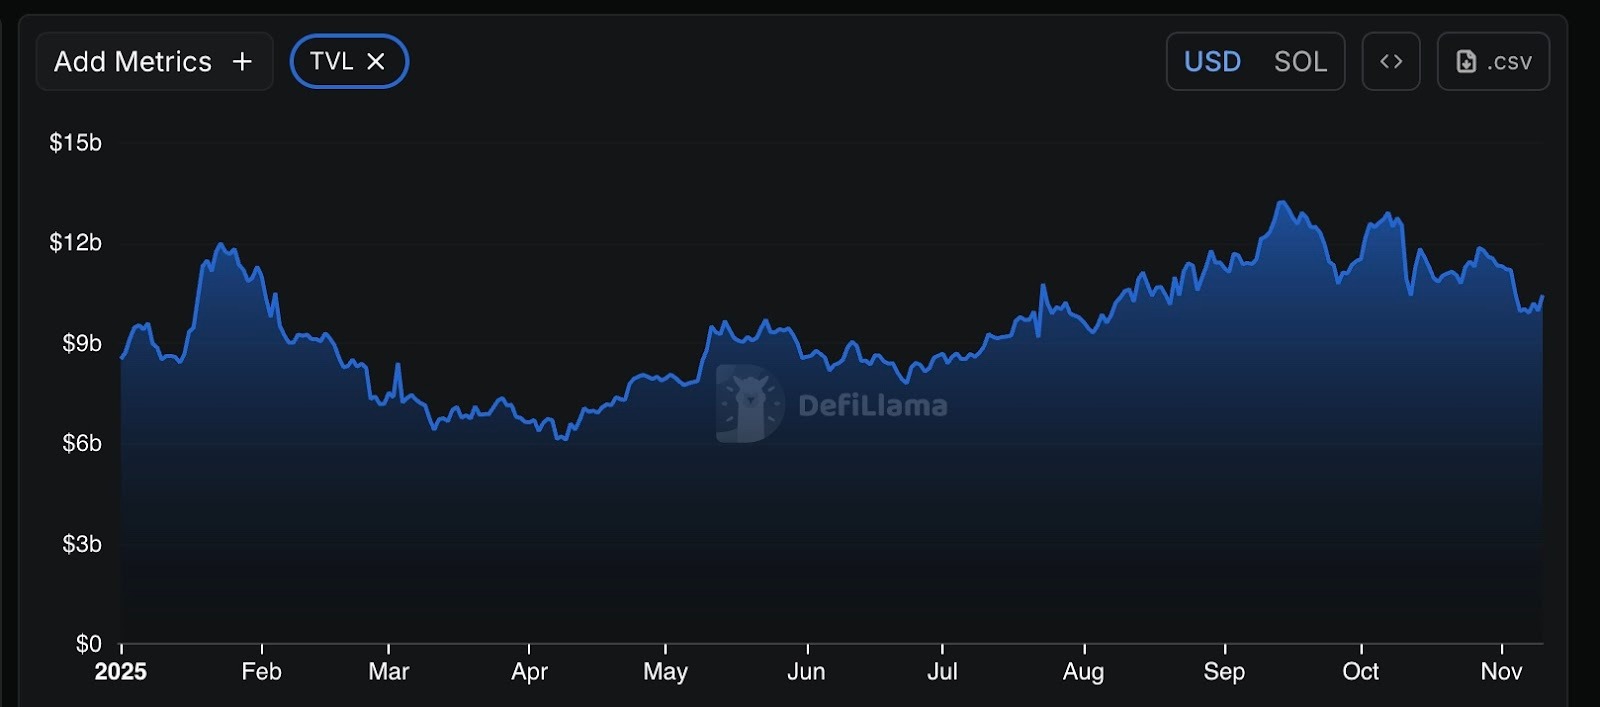Click the Oct x-axis label
This screenshot has width=1600, height=707.
point(1361,672)
